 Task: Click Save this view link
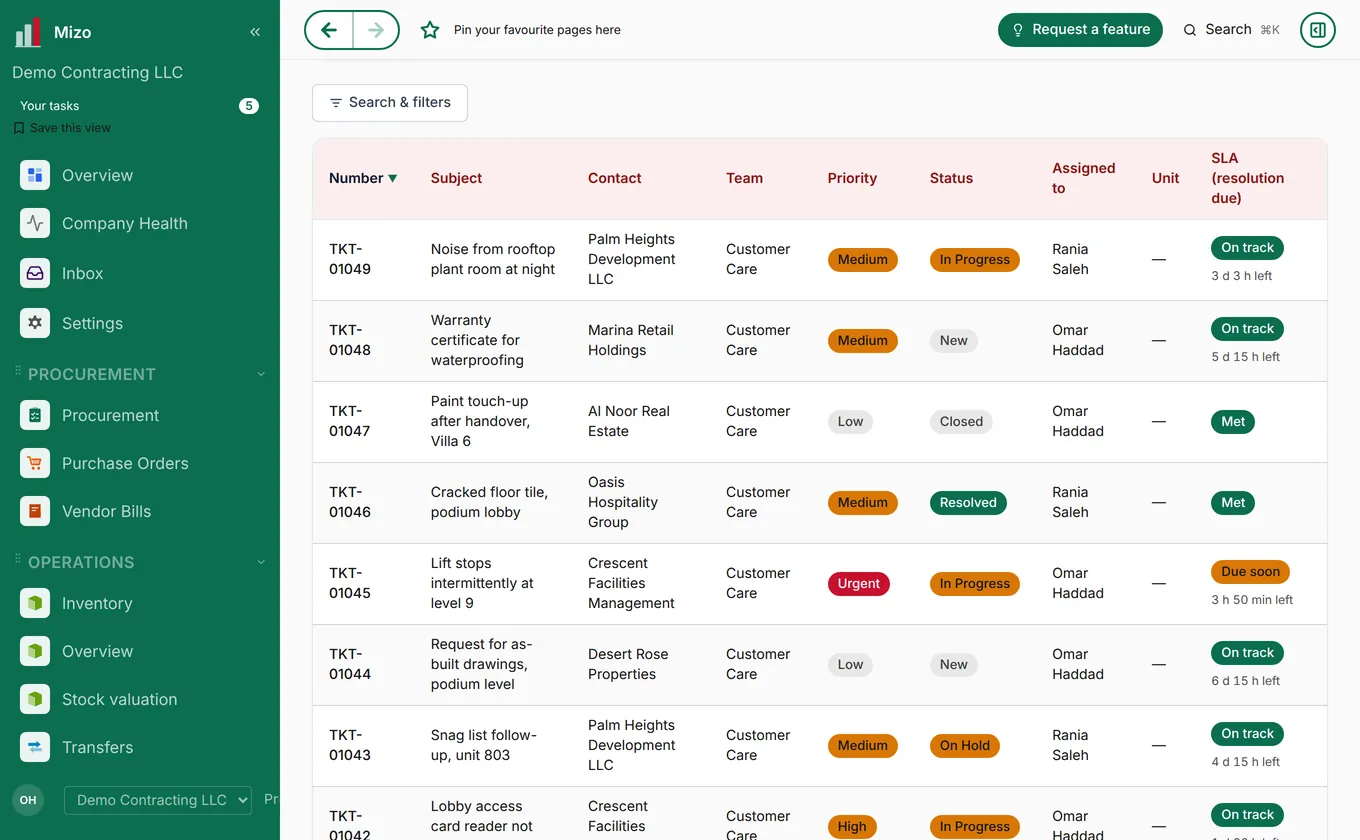tap(62, 128)
